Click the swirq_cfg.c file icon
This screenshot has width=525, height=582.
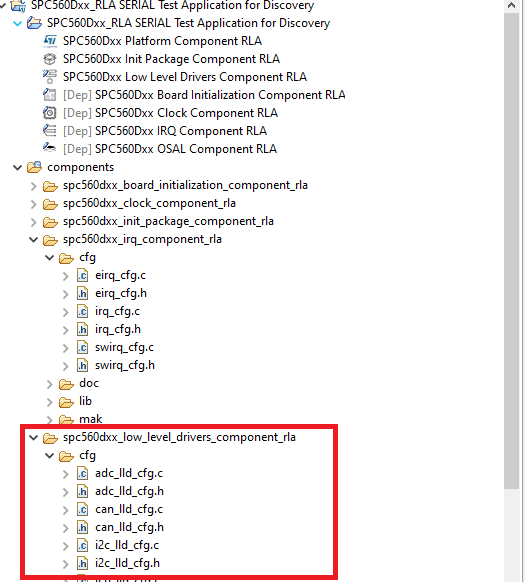pos(82,347)
